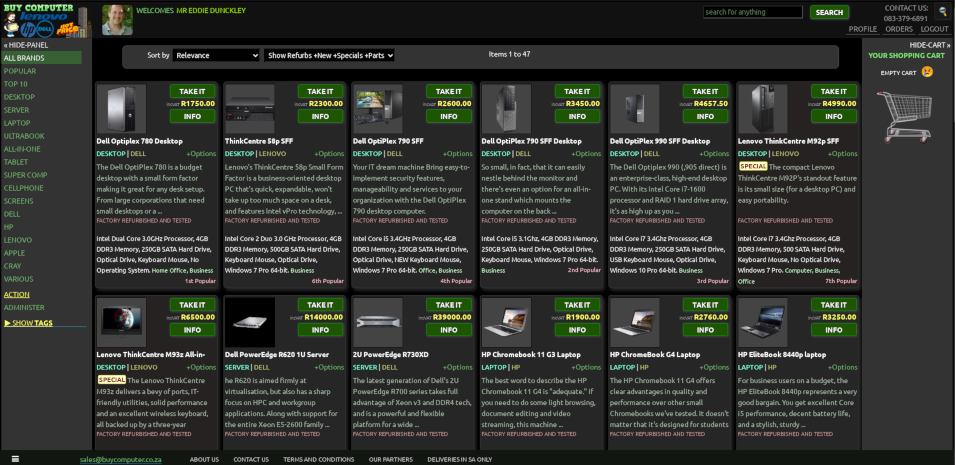Open the hamburger menu icon in footer
The height and width of the screenshot is (465, 955).
(x=16, y=459)
